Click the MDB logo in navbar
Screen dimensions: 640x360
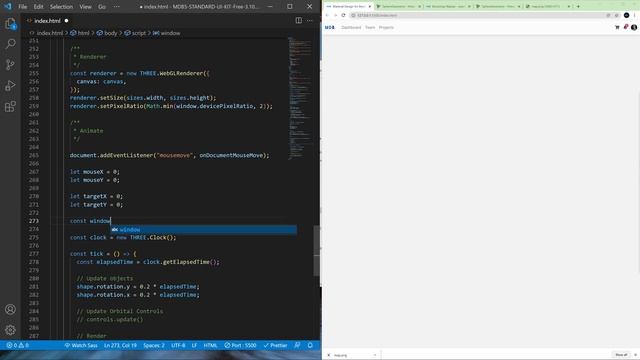[330, 27]
